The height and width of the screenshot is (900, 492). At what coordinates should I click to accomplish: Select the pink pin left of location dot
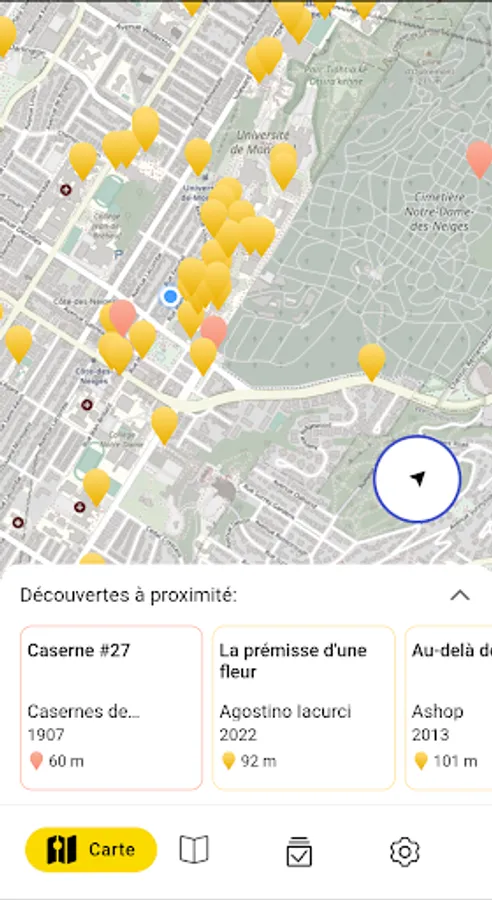(122, 316)
